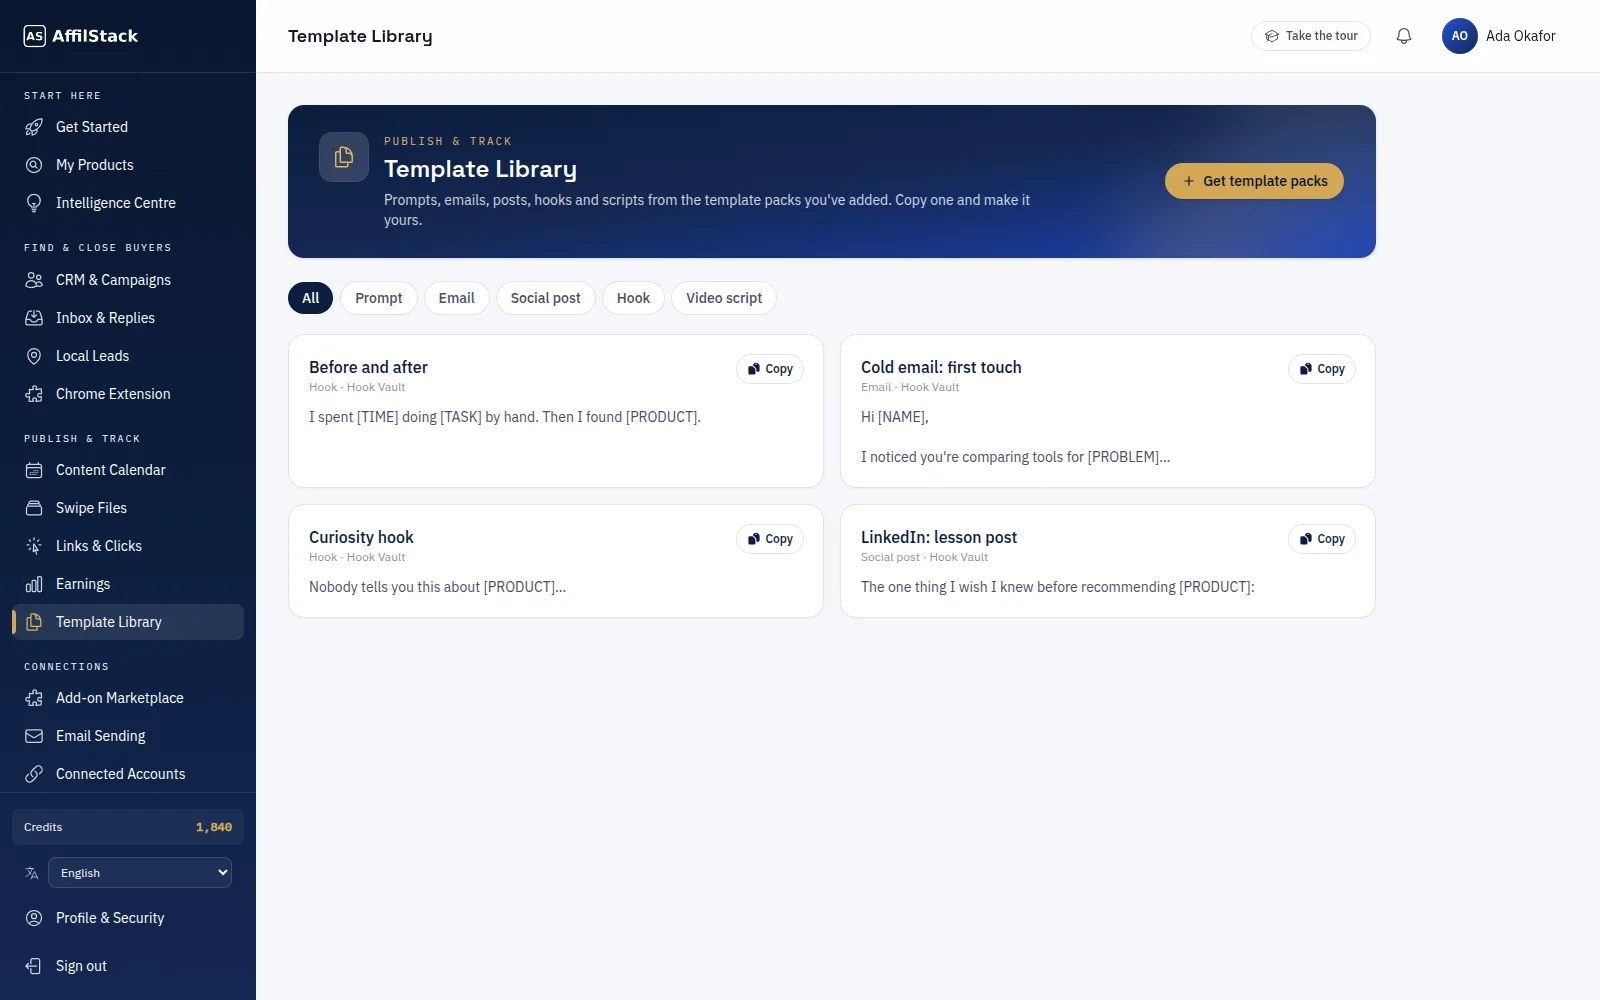
Task: Click the "Hi [NAME]," email preview text
Action: [x=895, y=417]
